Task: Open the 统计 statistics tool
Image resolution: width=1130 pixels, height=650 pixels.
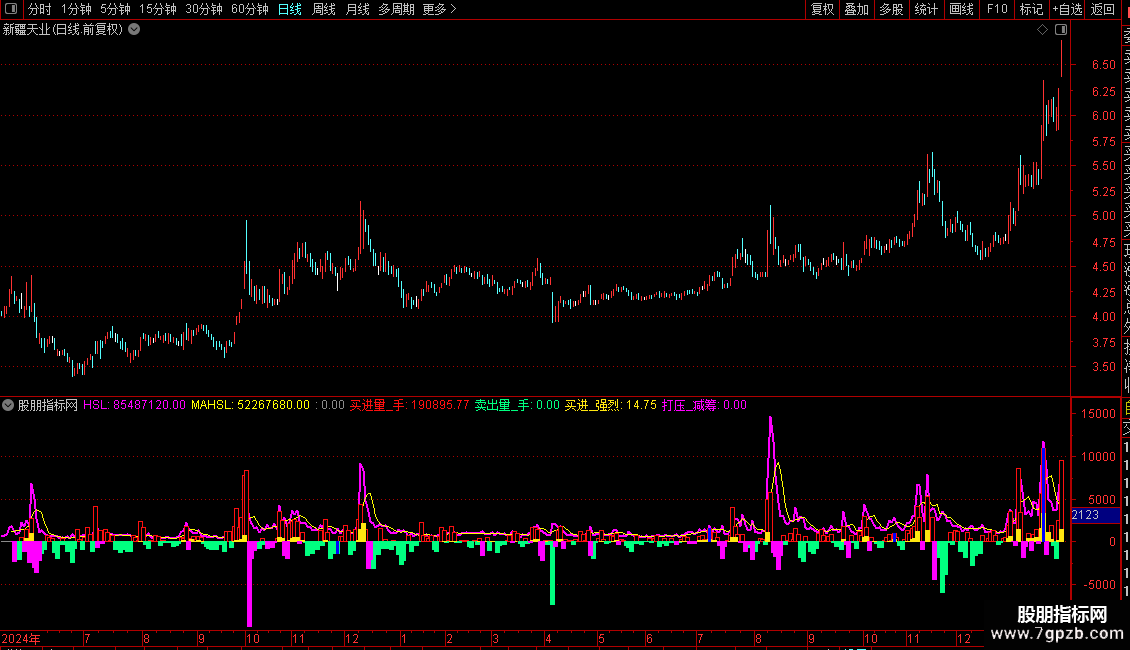Action: click(x=926, y=9)
